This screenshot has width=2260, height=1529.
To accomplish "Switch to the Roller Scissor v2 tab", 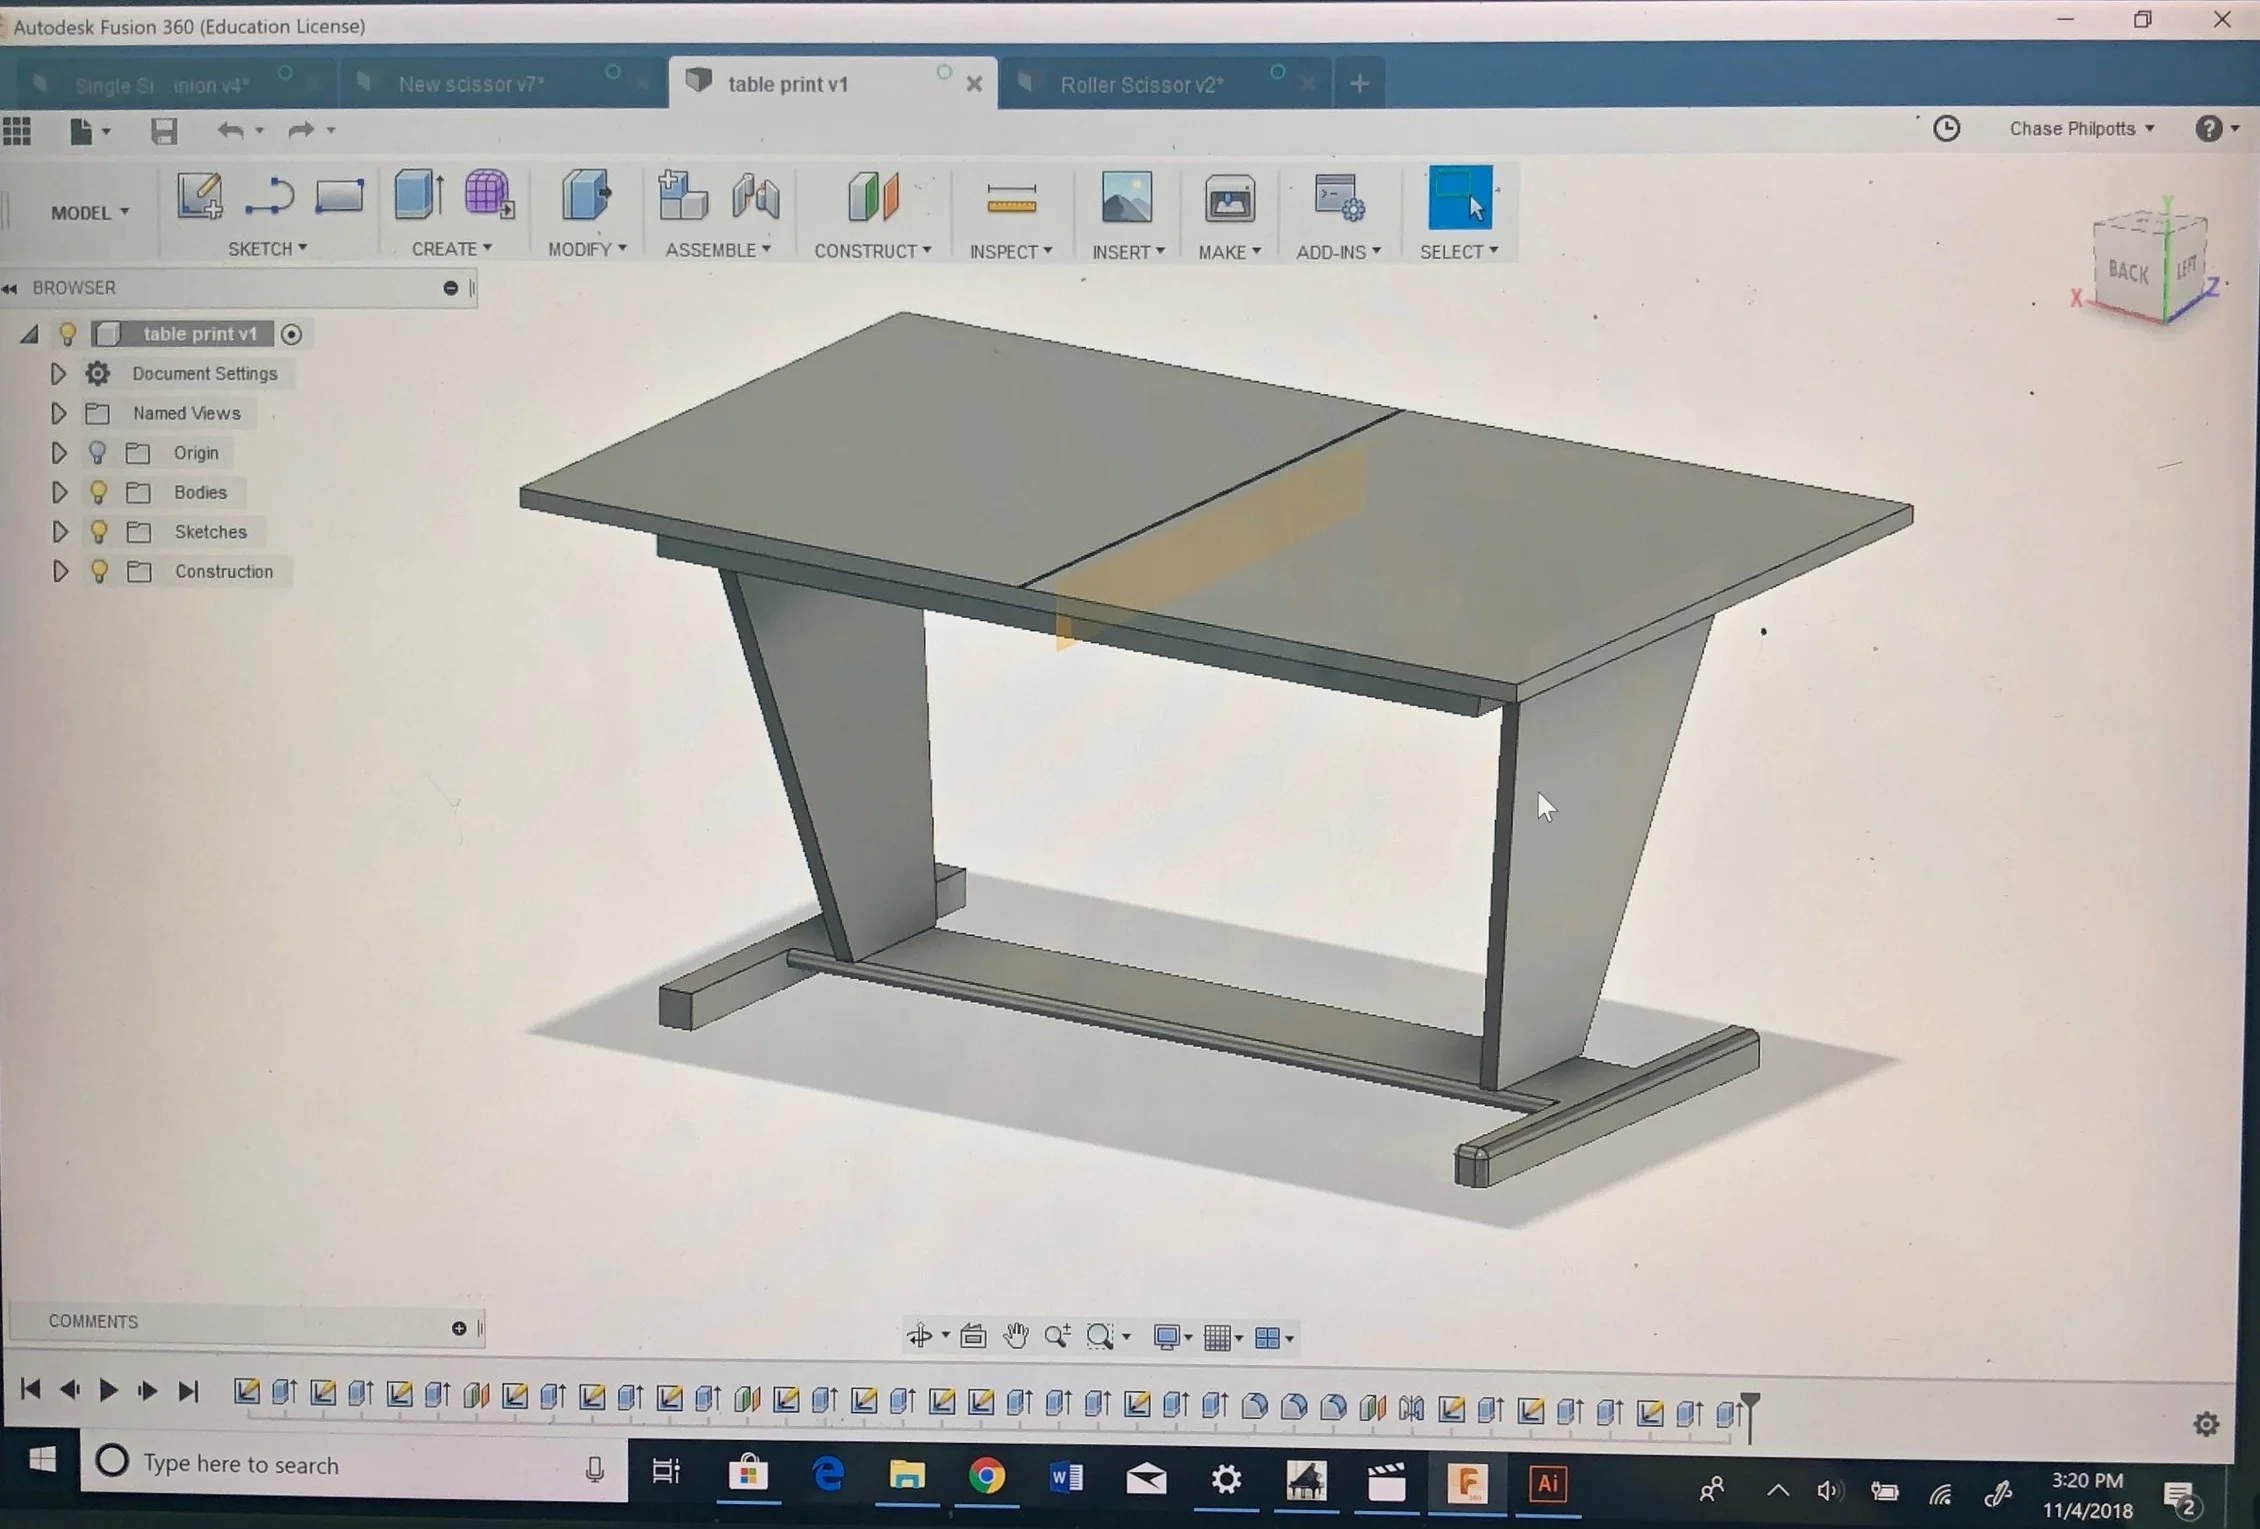I will (1141, 85).
